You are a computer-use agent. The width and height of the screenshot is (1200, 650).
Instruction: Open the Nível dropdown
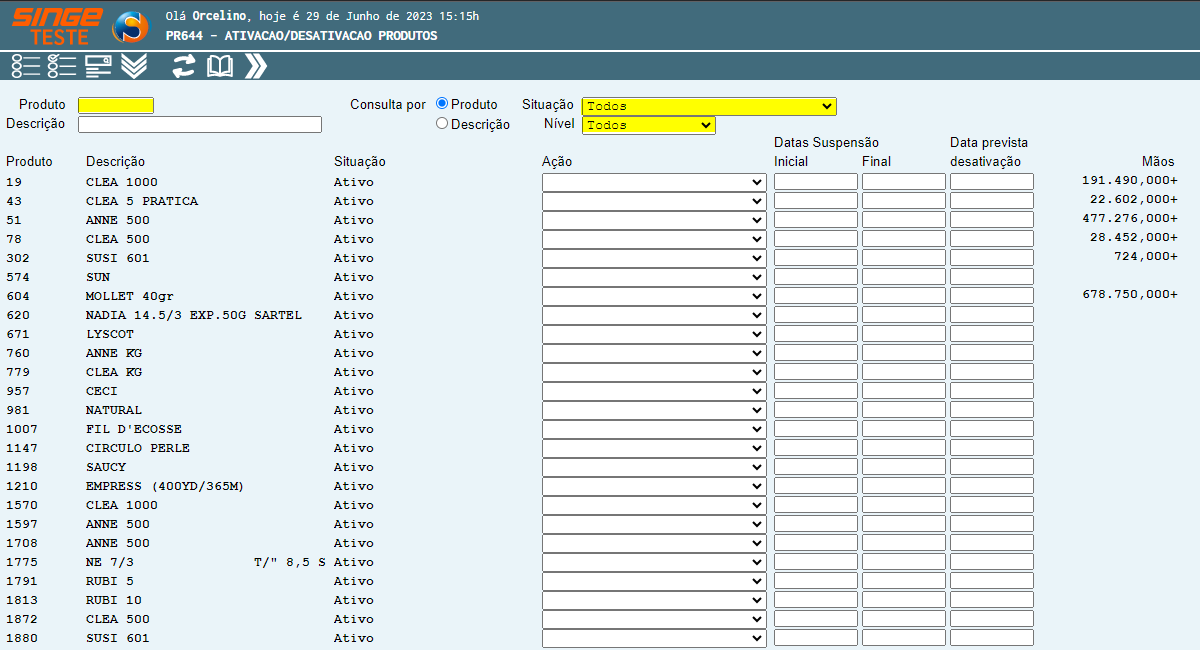(649, 125)
